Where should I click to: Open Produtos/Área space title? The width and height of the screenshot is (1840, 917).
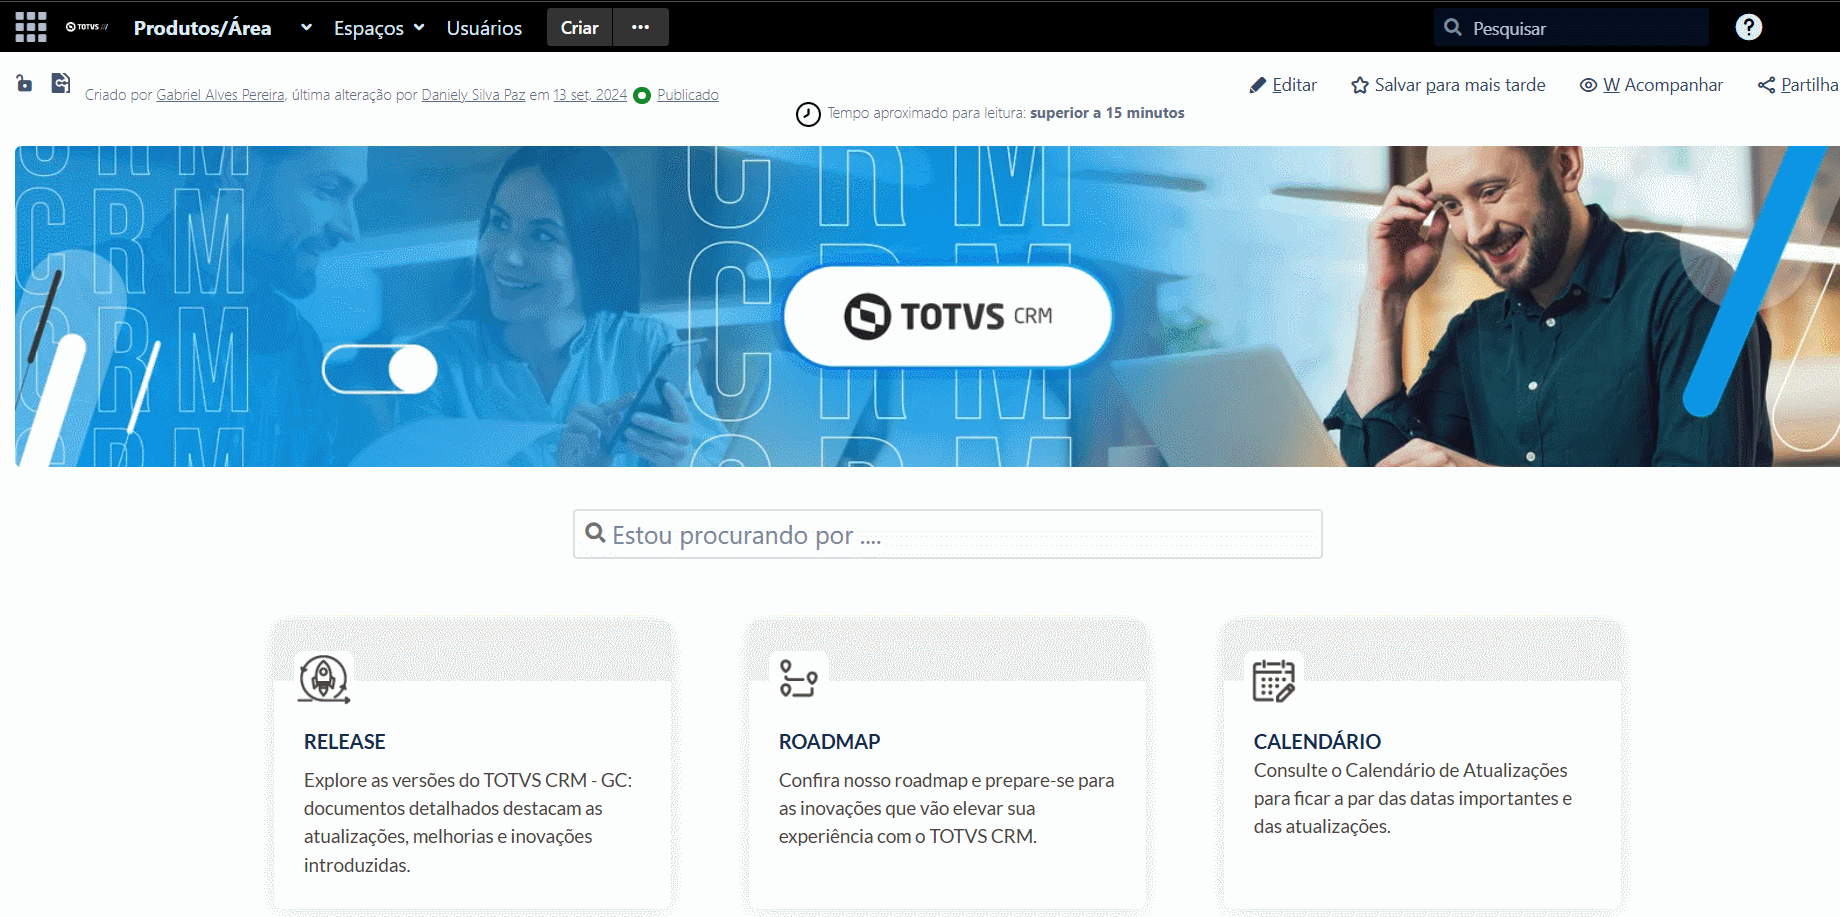(x=202, y=28)
